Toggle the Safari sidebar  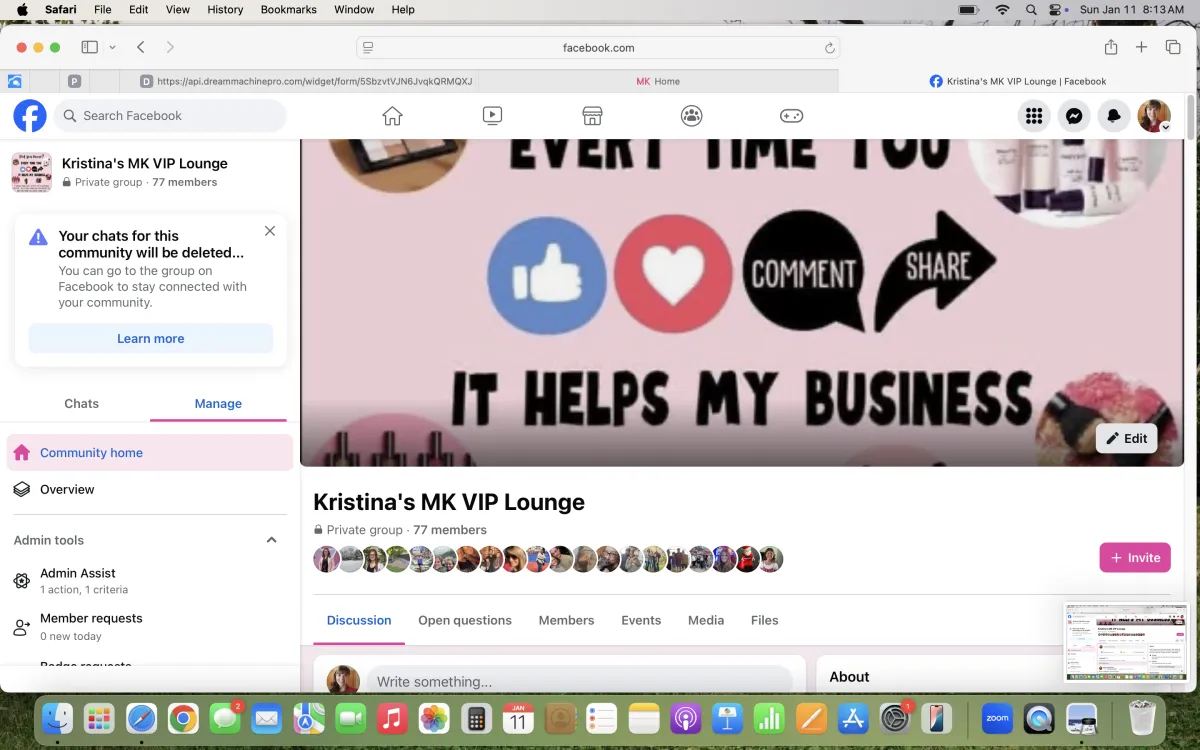pos(89,47)
